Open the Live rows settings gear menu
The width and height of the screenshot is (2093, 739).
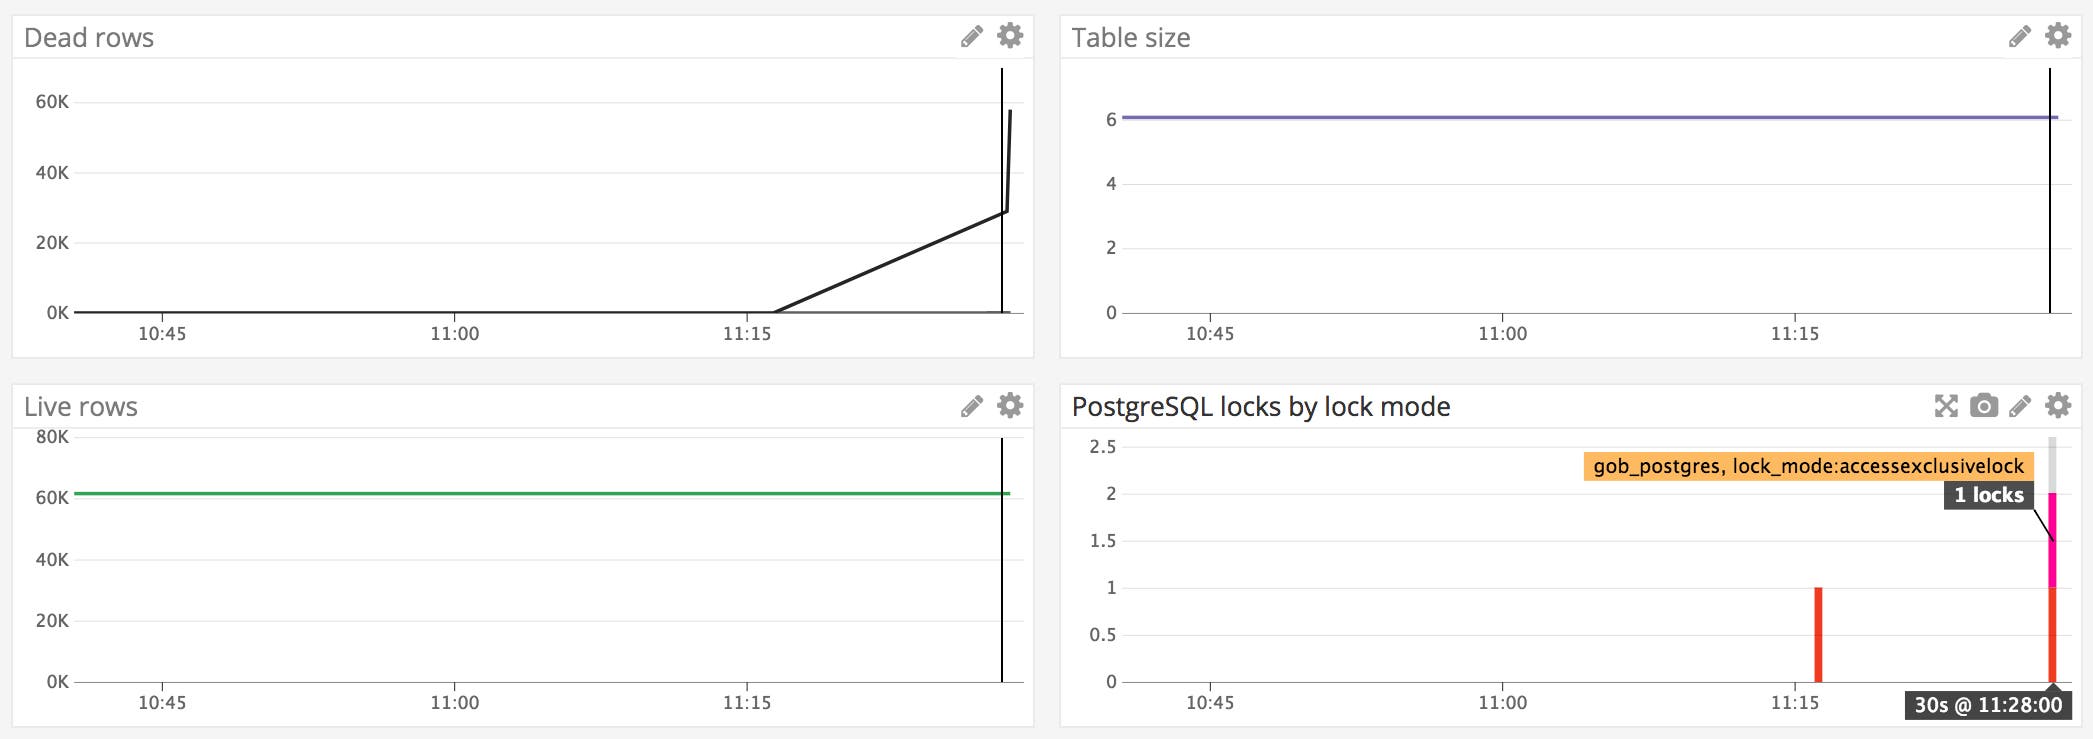click(1010, 406)
